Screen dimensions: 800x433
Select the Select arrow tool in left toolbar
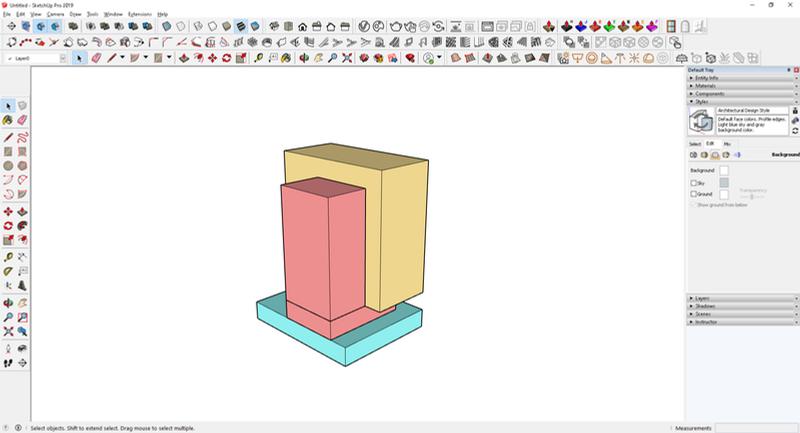tap(8, 106)
